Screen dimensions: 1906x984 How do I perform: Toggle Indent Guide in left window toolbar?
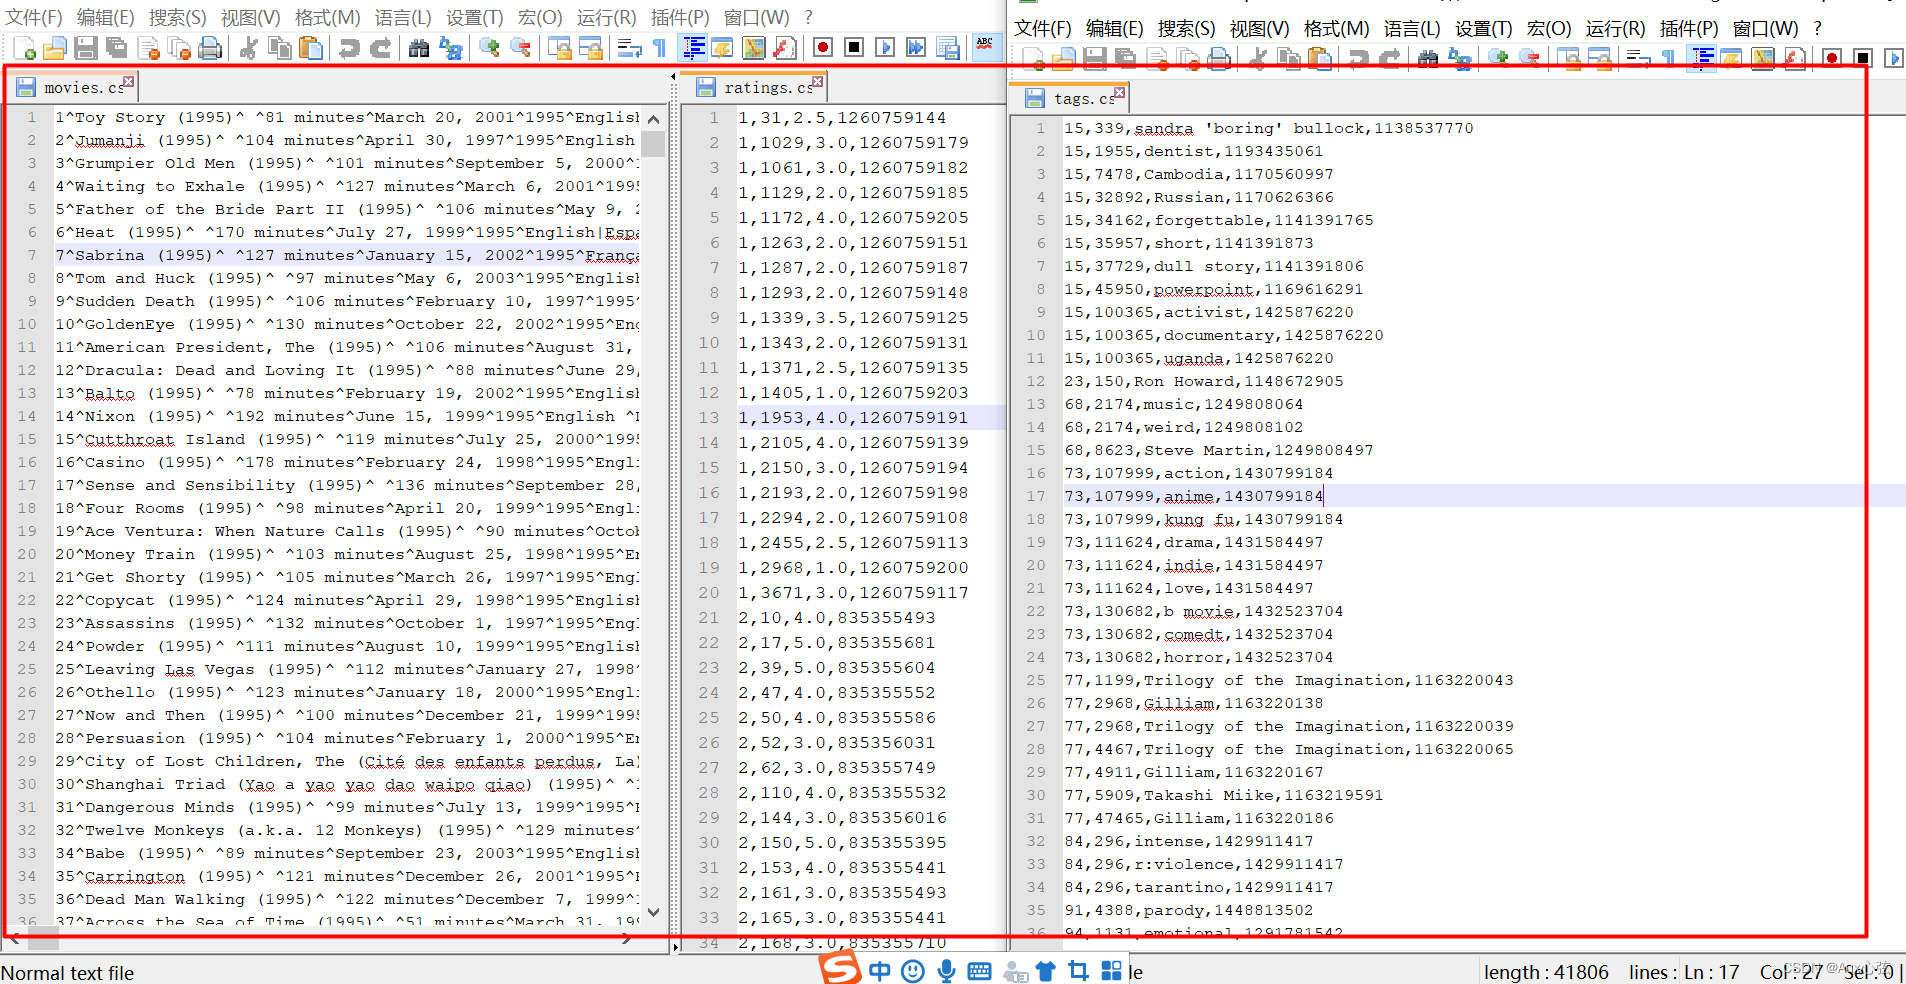[x=692, y=48]
